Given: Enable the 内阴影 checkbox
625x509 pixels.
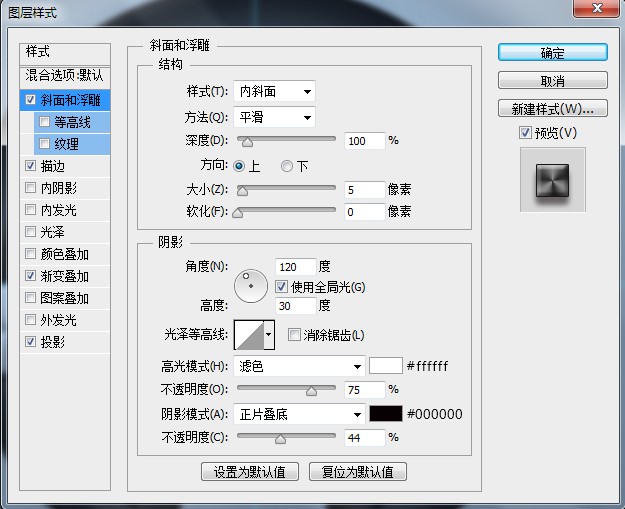Looking at the screenshot, I should click(x=31, y=187).
